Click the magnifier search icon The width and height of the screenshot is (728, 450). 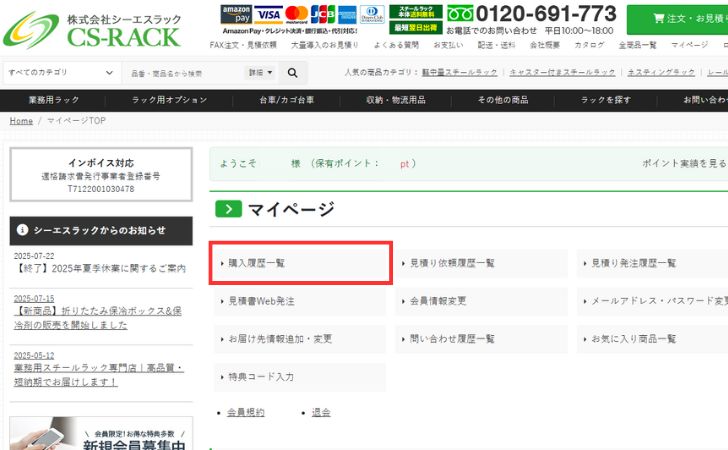292,72
